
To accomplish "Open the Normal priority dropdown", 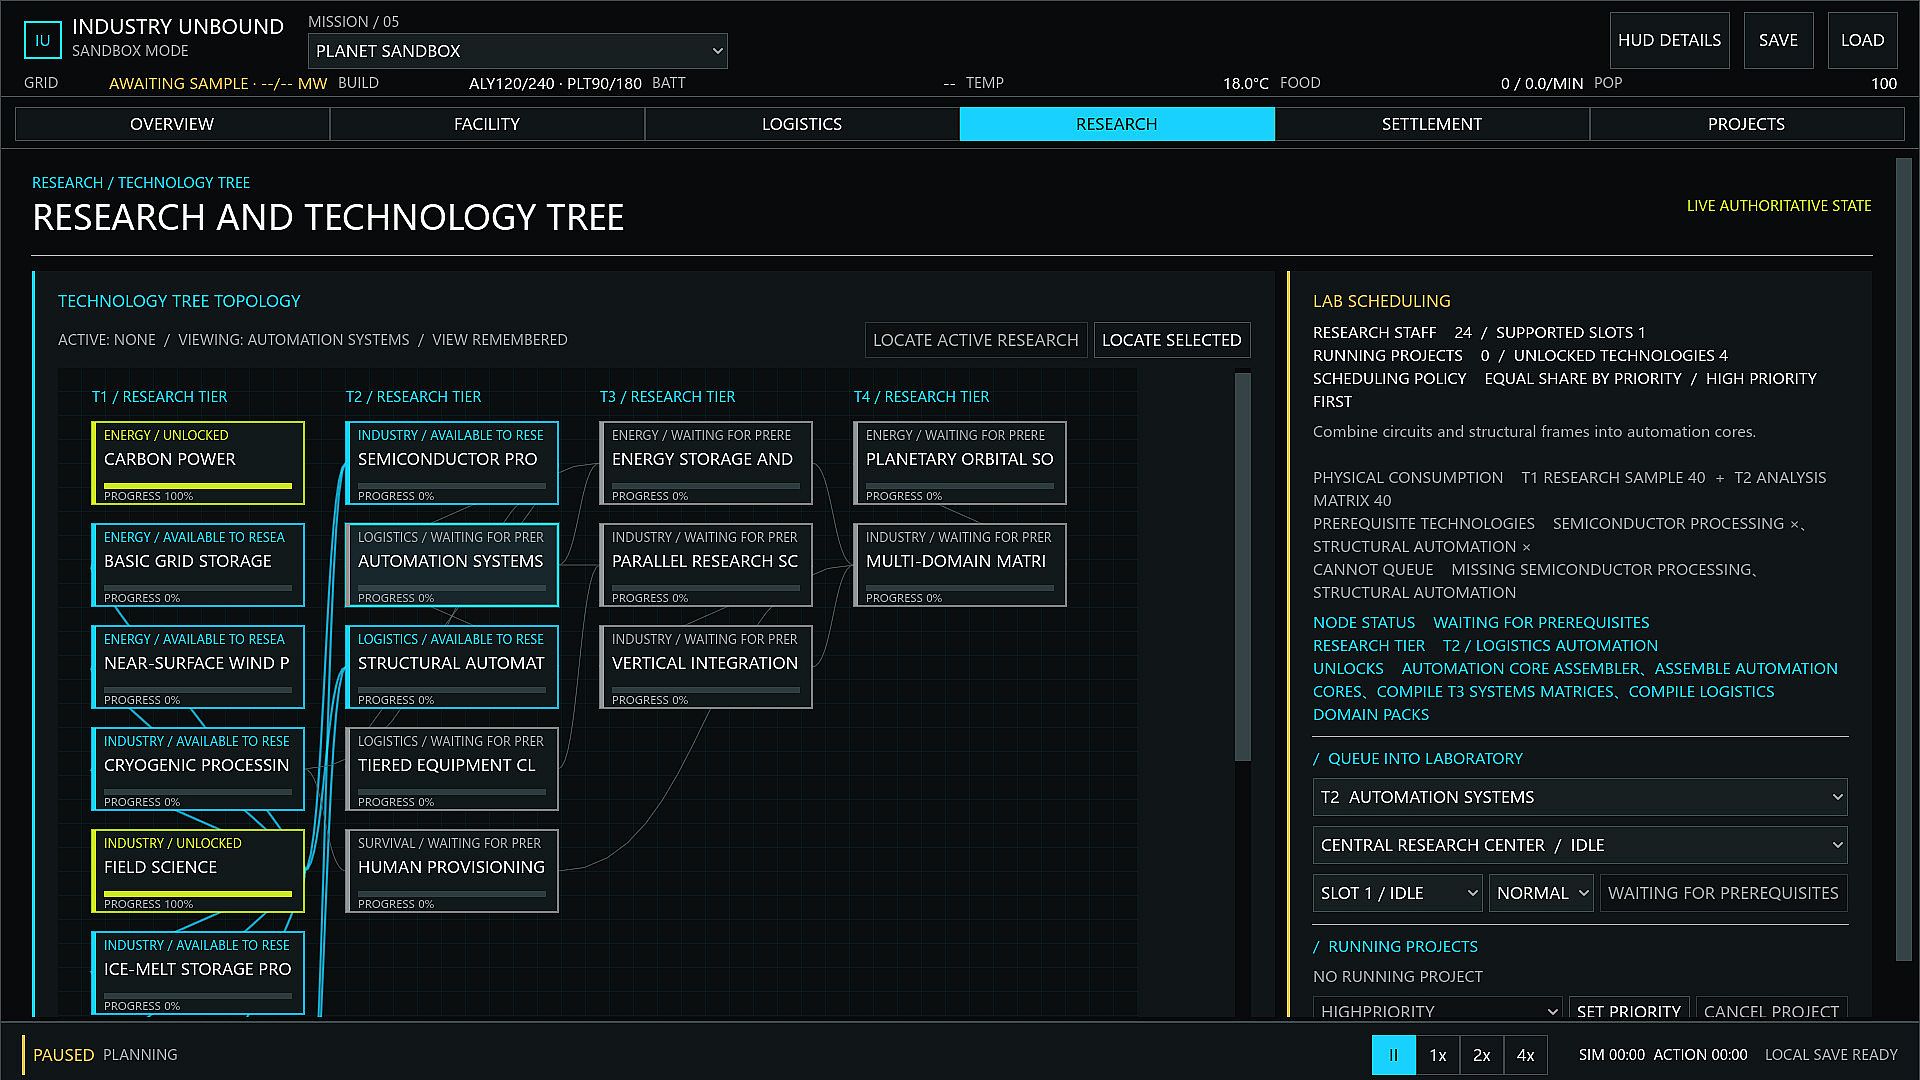I will click(x=1541, y=893).
